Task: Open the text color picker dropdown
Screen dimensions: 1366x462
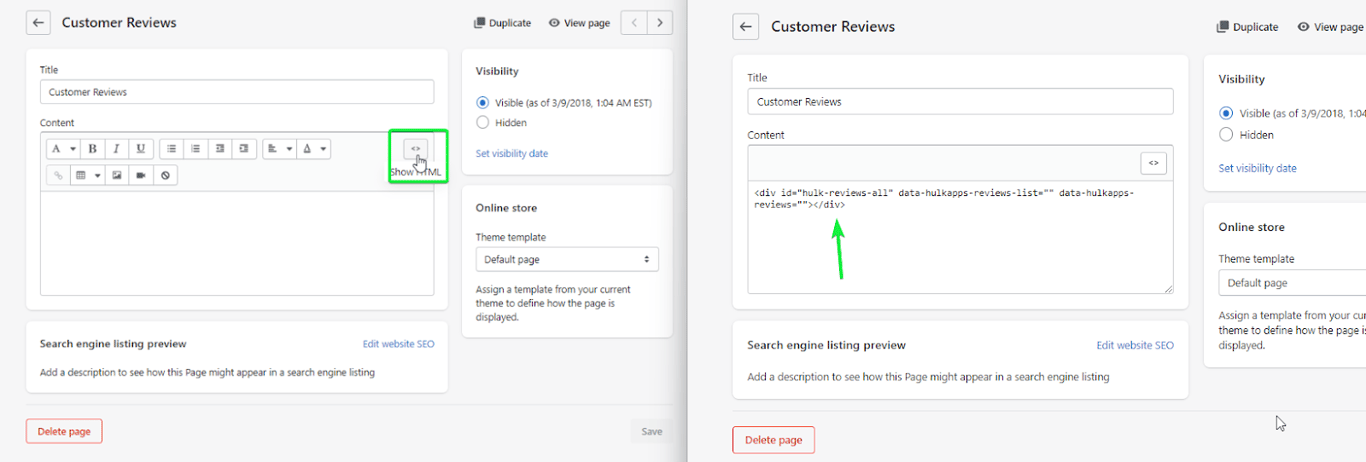Action: [314, 149]
